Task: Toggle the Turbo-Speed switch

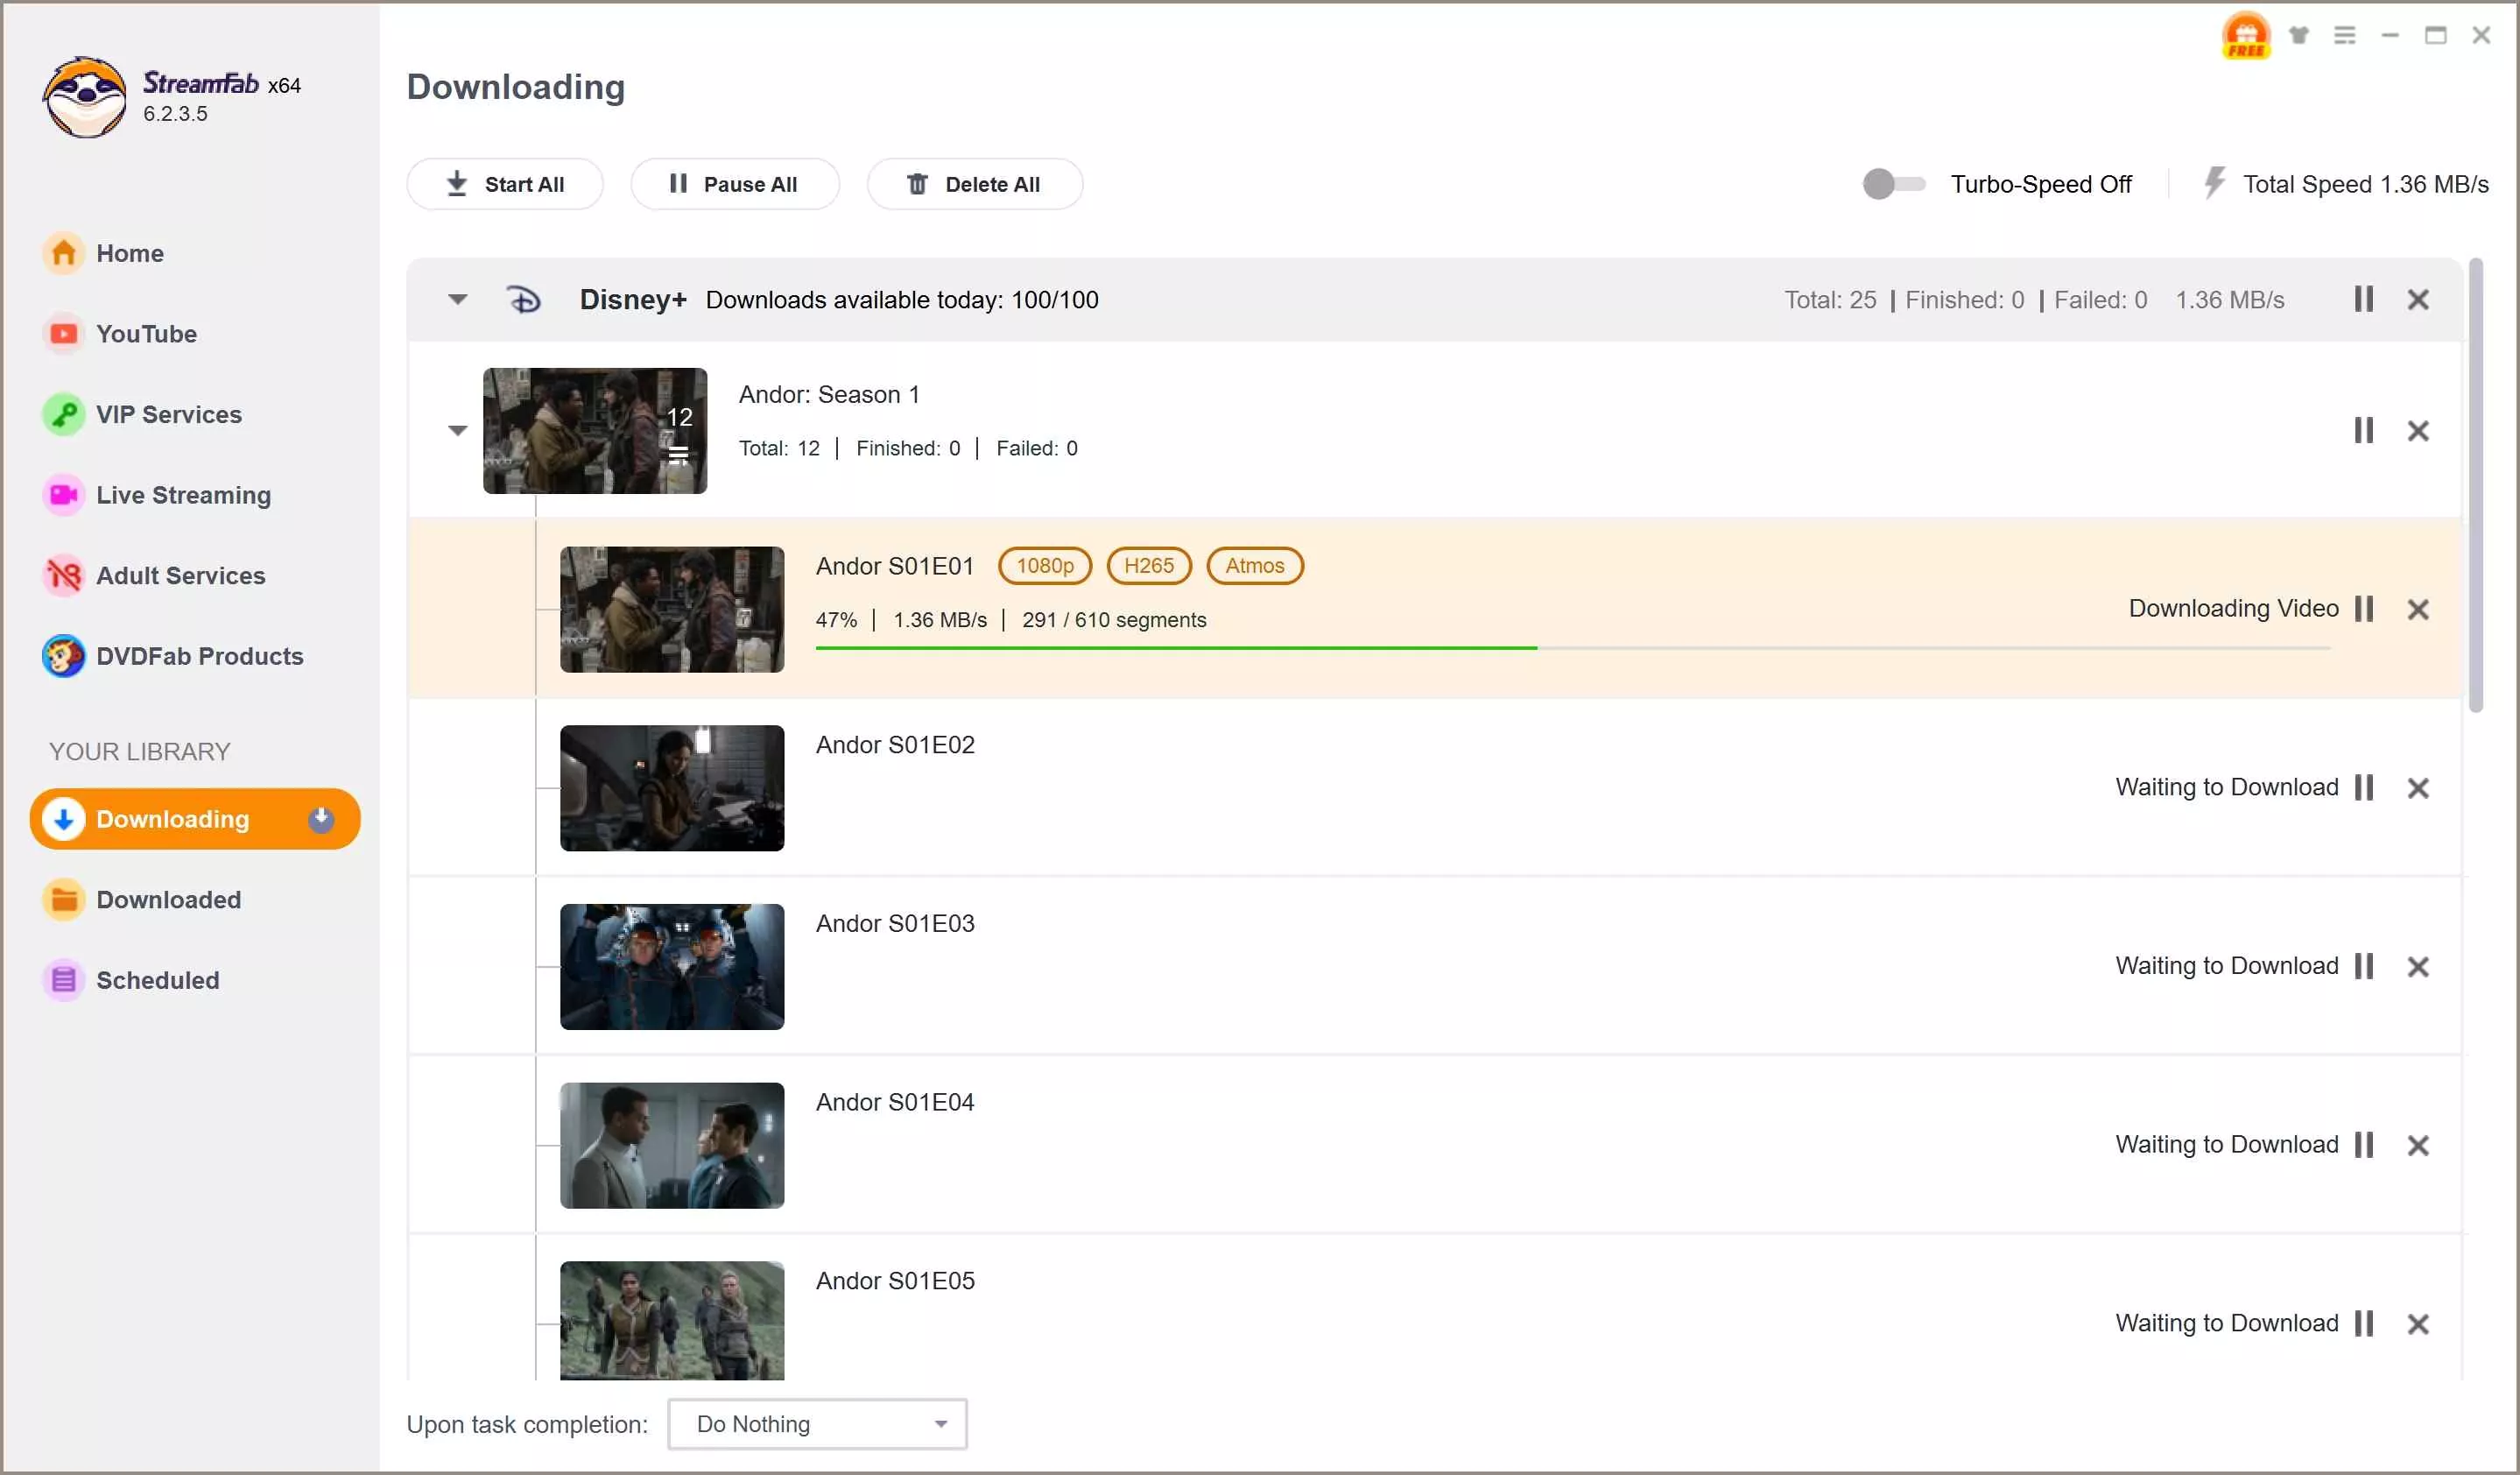Action: pyautogui.click(x=1892, y=184)
